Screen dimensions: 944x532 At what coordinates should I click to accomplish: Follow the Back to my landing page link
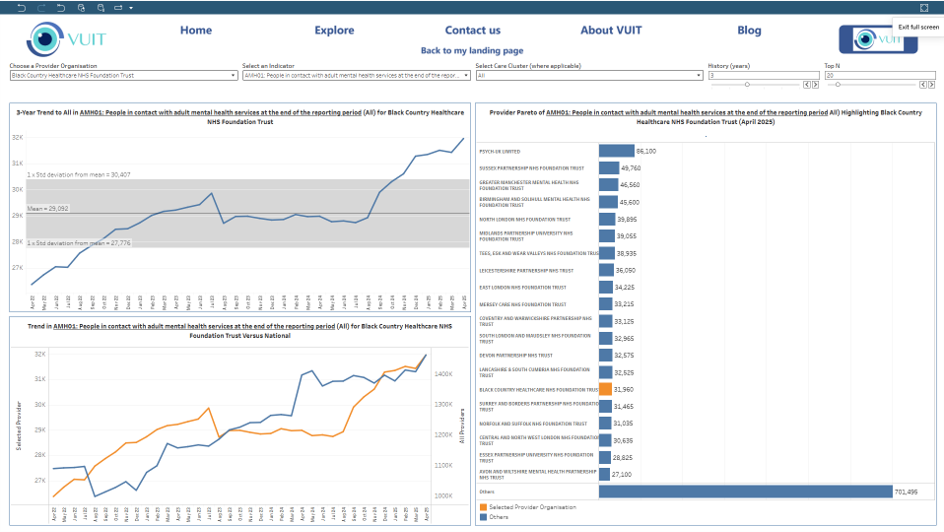(x=472, y=51)
